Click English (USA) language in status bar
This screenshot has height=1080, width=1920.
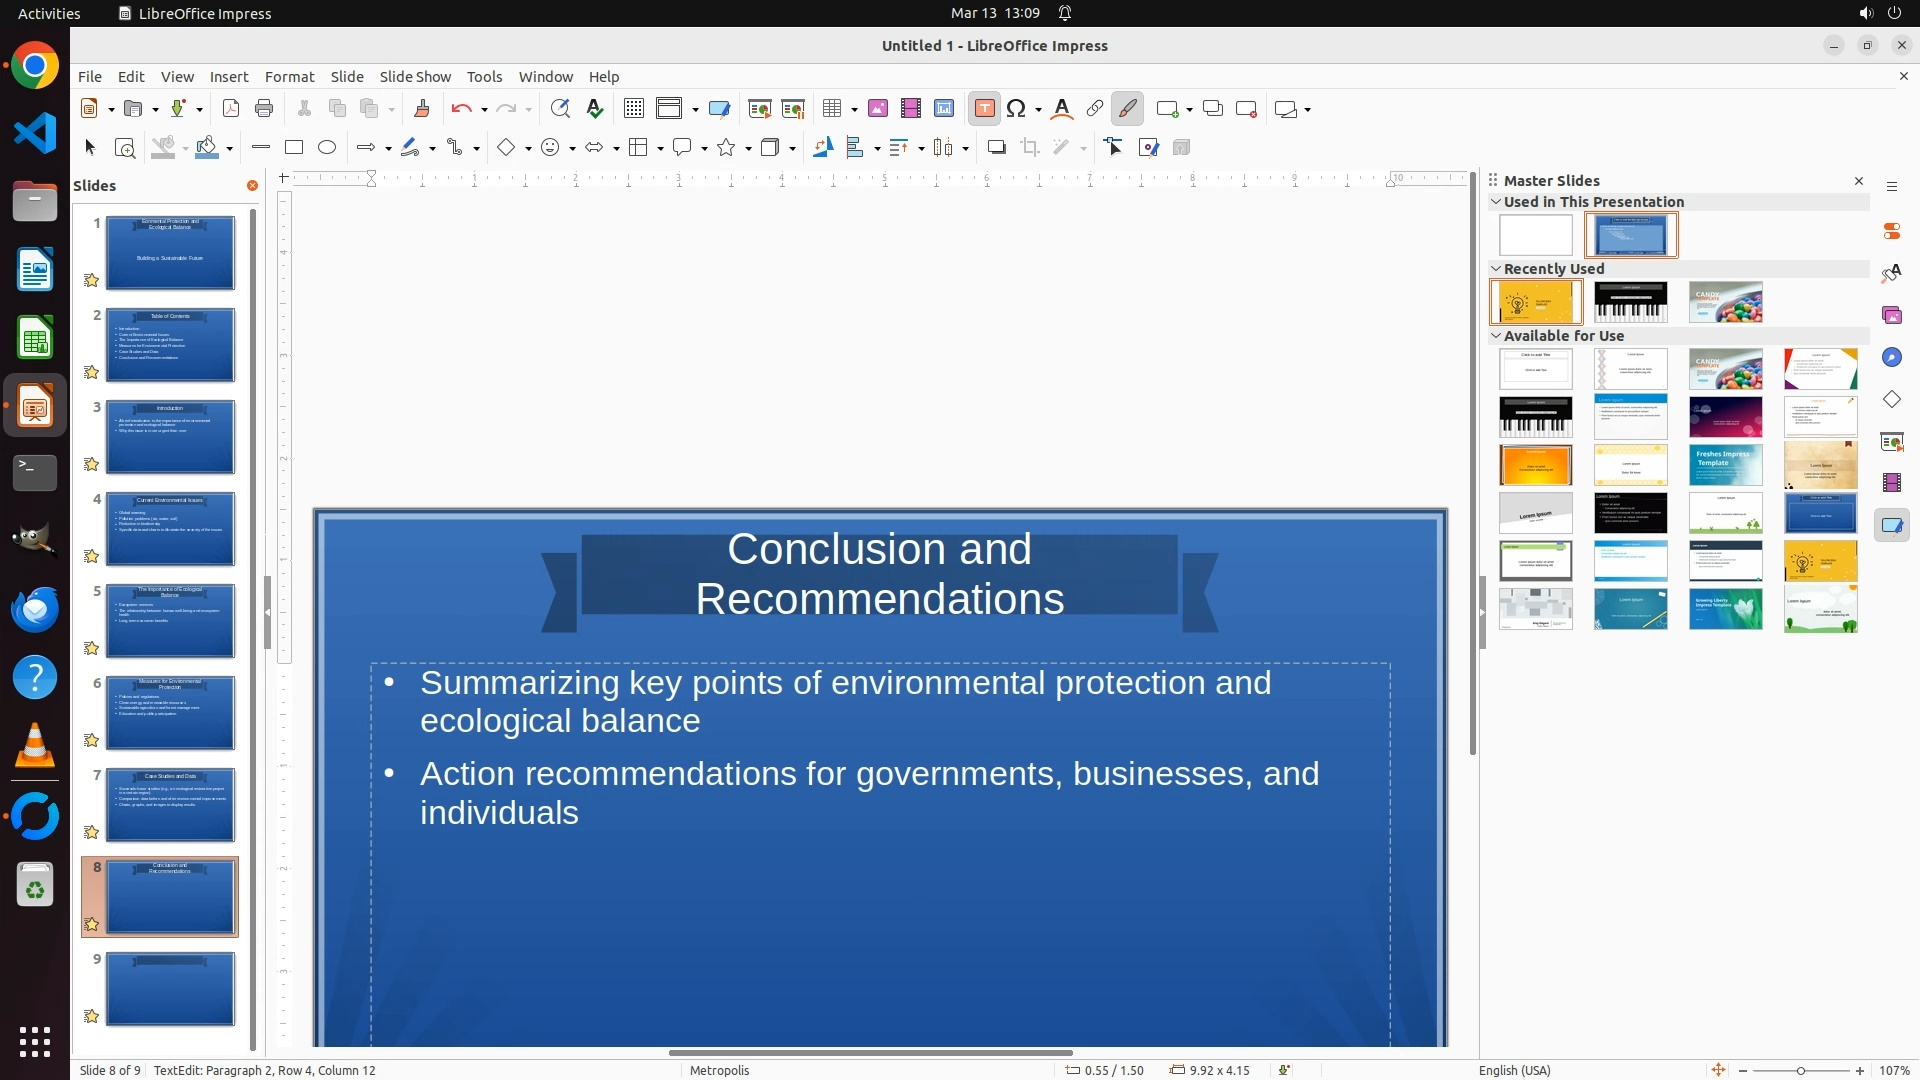coord(1514,1070)
